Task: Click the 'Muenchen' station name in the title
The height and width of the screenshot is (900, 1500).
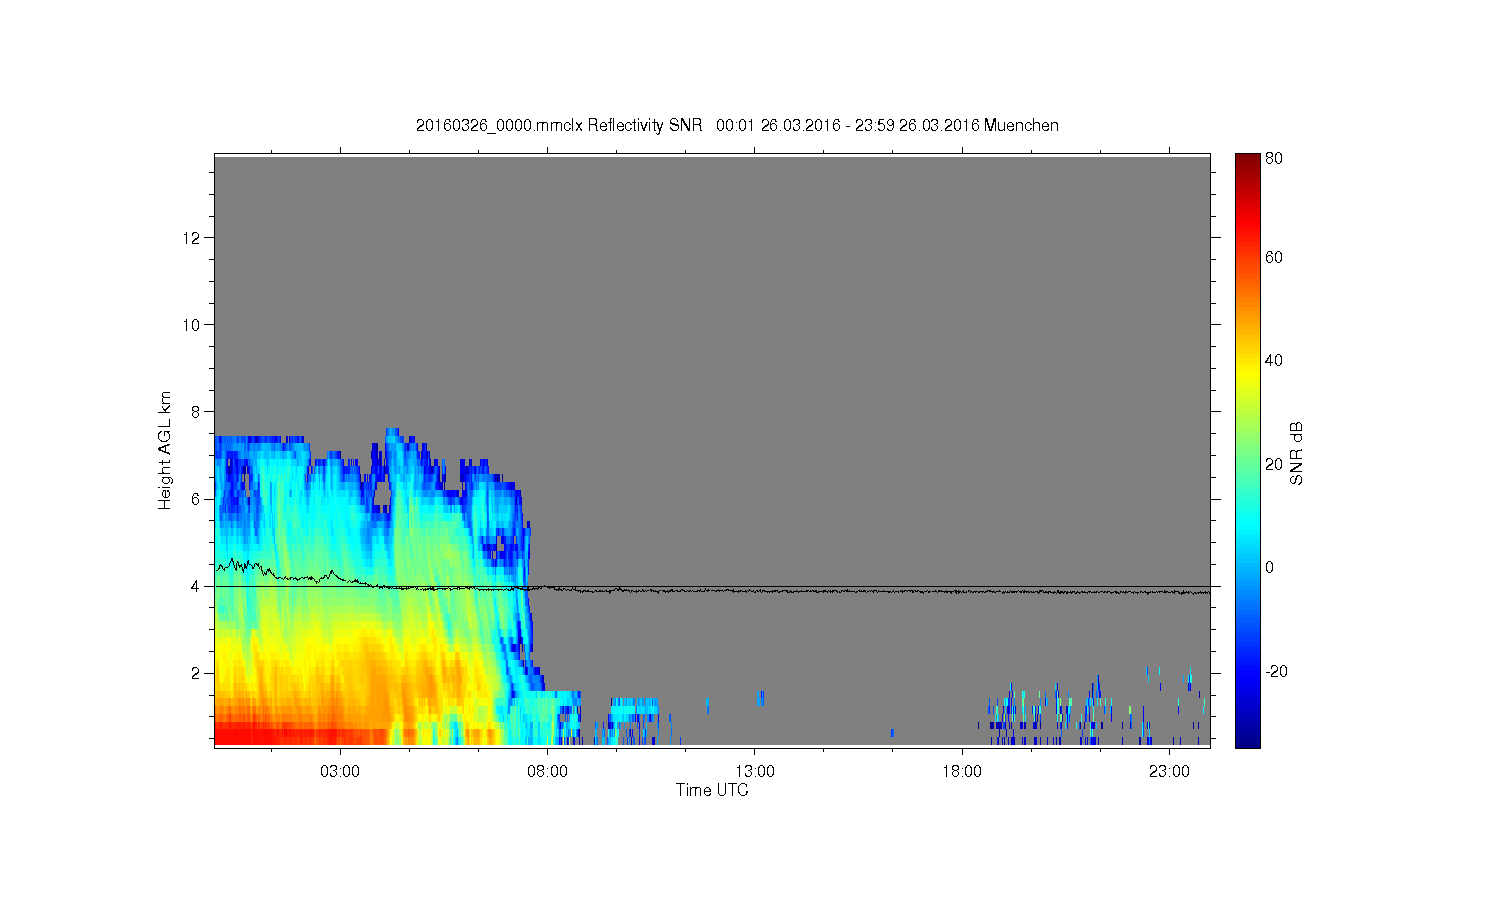Action: 1021,126
